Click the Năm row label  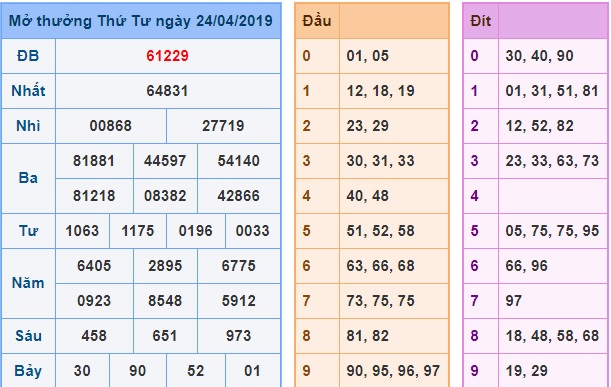coord(28,283)
